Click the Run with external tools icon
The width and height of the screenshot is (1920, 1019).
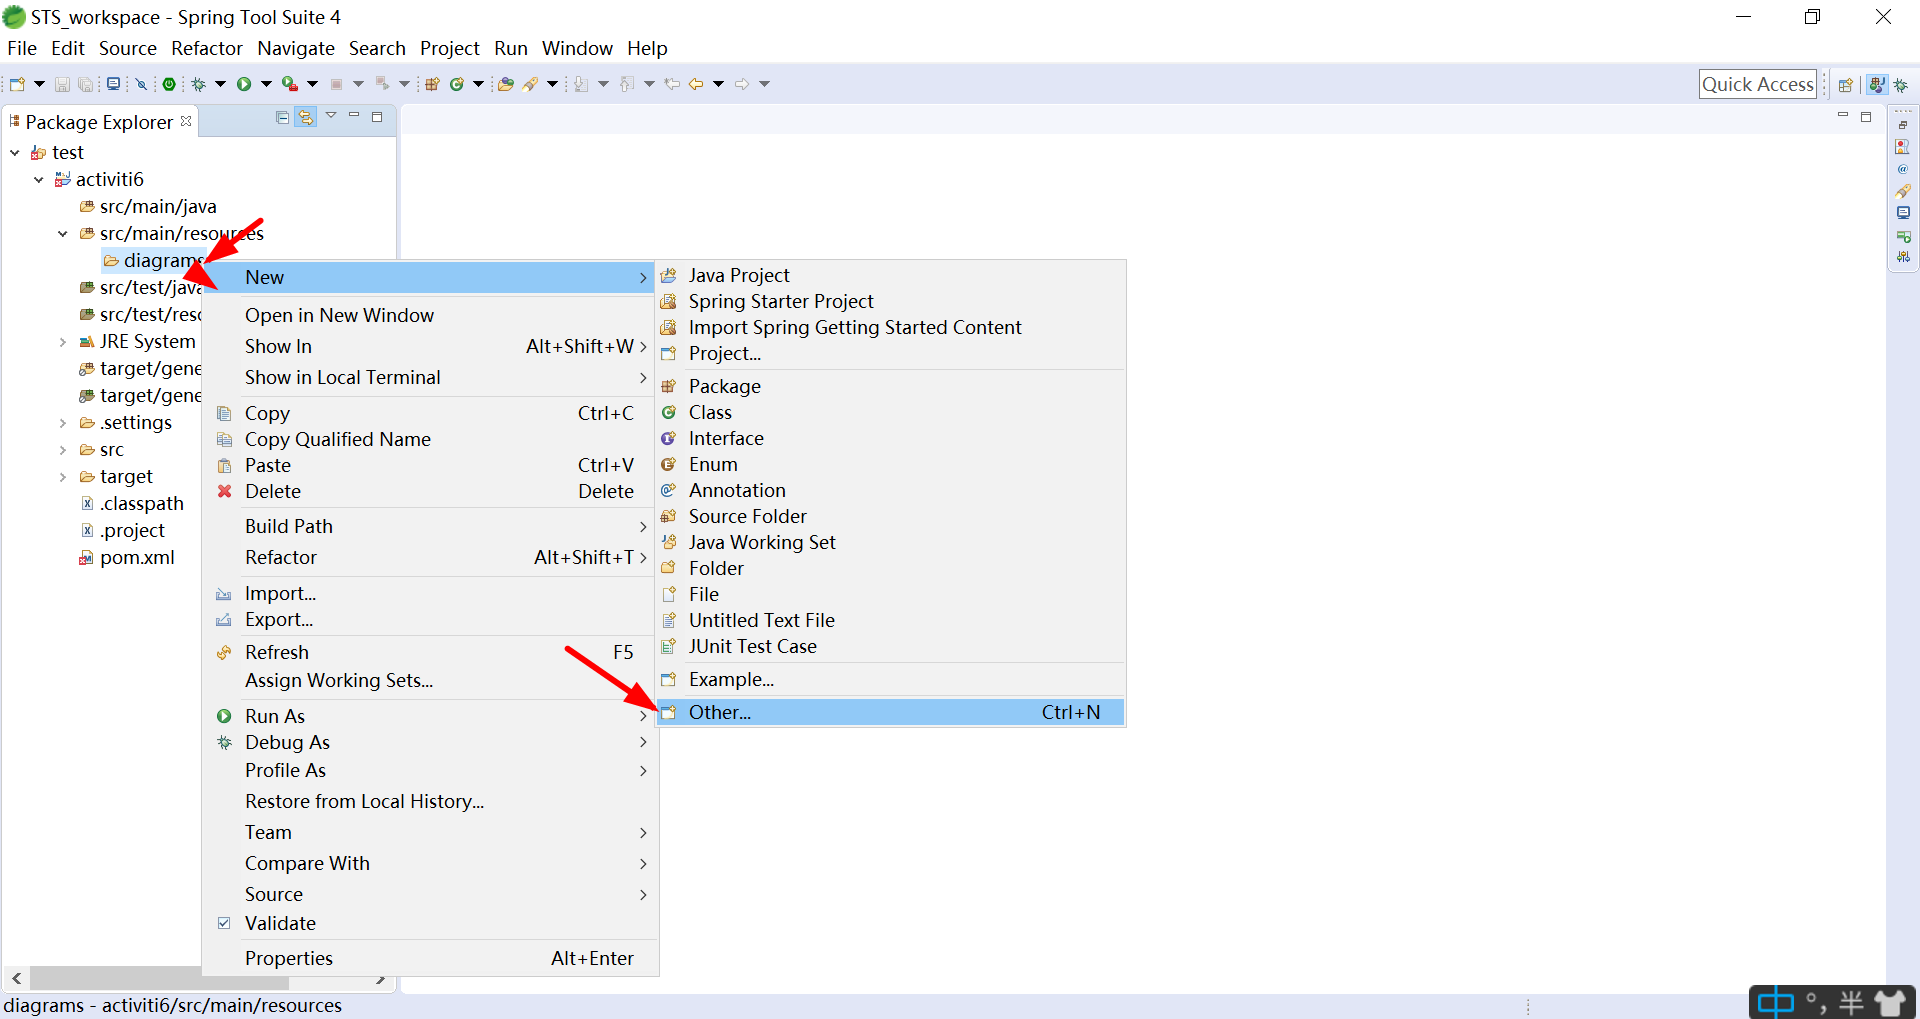(290, 84)
